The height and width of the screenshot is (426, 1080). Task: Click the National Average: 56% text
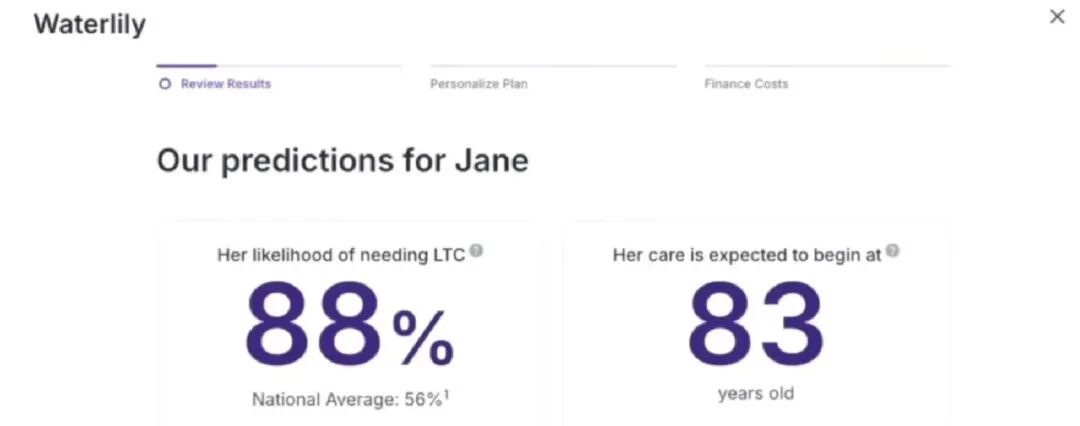(x=346, y=400)
